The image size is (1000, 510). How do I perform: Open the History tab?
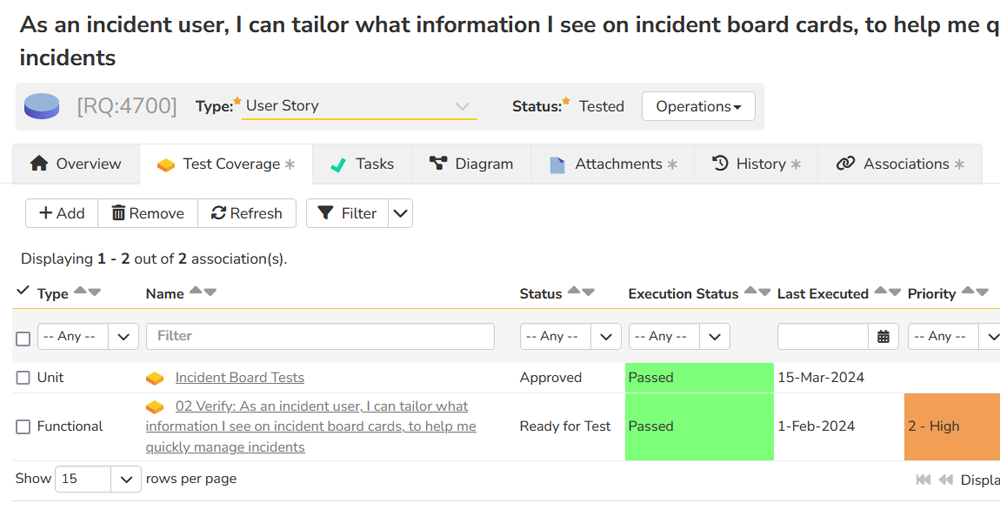pos(756,164)
